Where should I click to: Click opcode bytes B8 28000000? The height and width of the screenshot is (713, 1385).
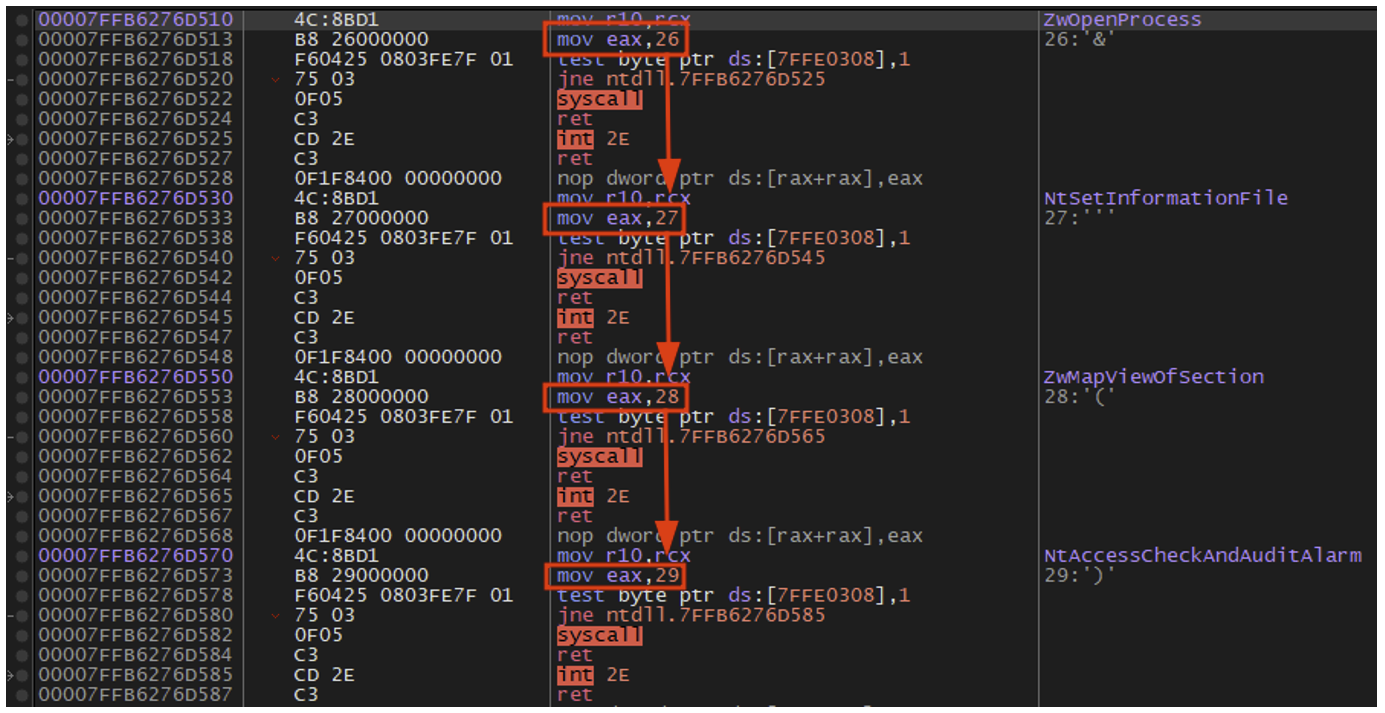click(361, 397)
